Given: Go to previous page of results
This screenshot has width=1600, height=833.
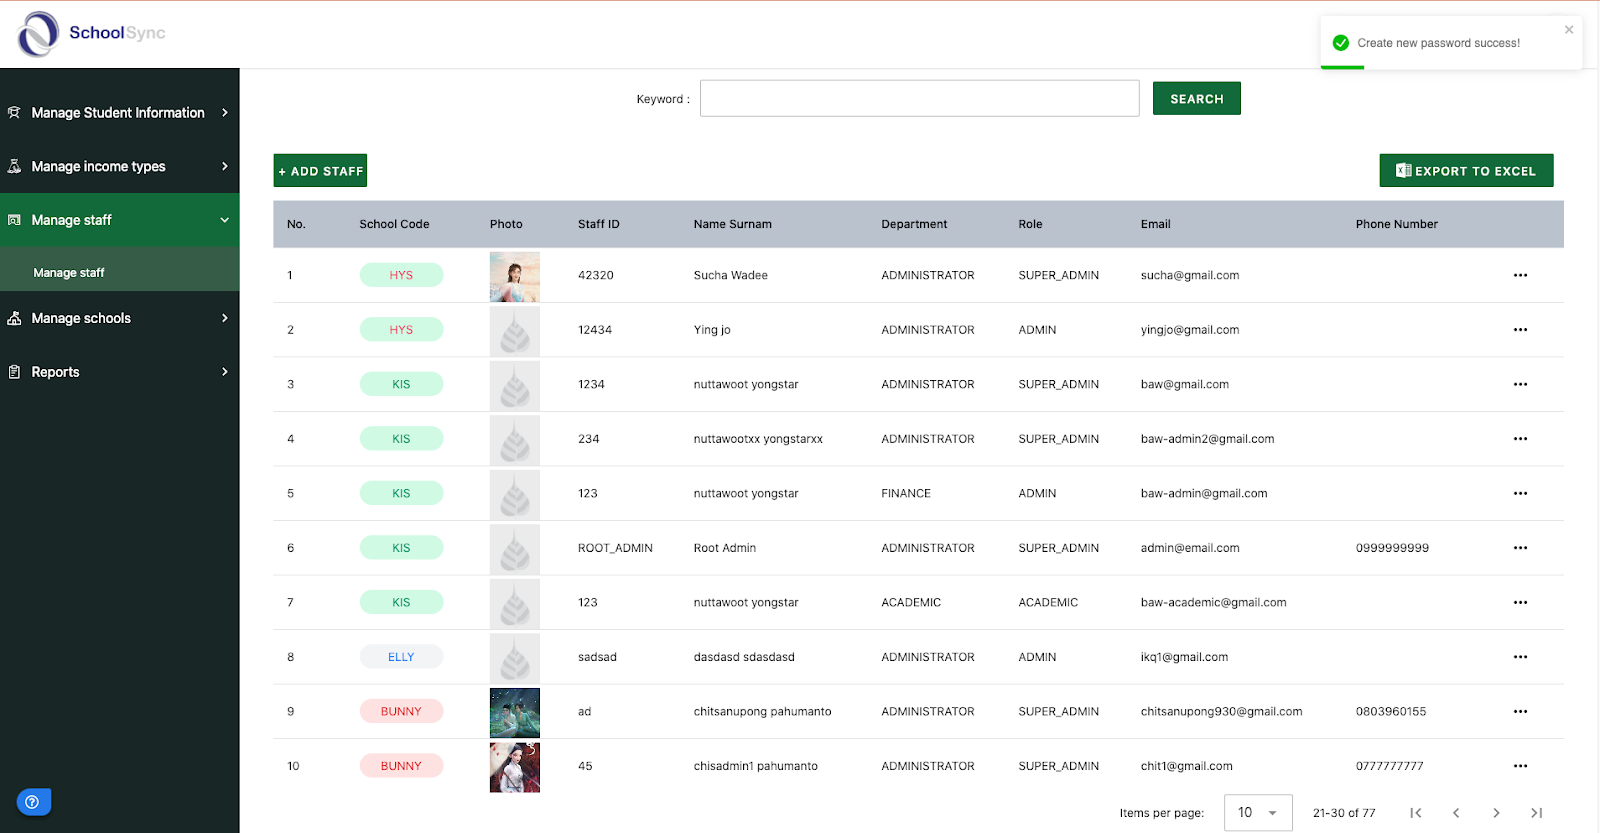Looking at the screenshot, I should click(x=1456, y=813).
